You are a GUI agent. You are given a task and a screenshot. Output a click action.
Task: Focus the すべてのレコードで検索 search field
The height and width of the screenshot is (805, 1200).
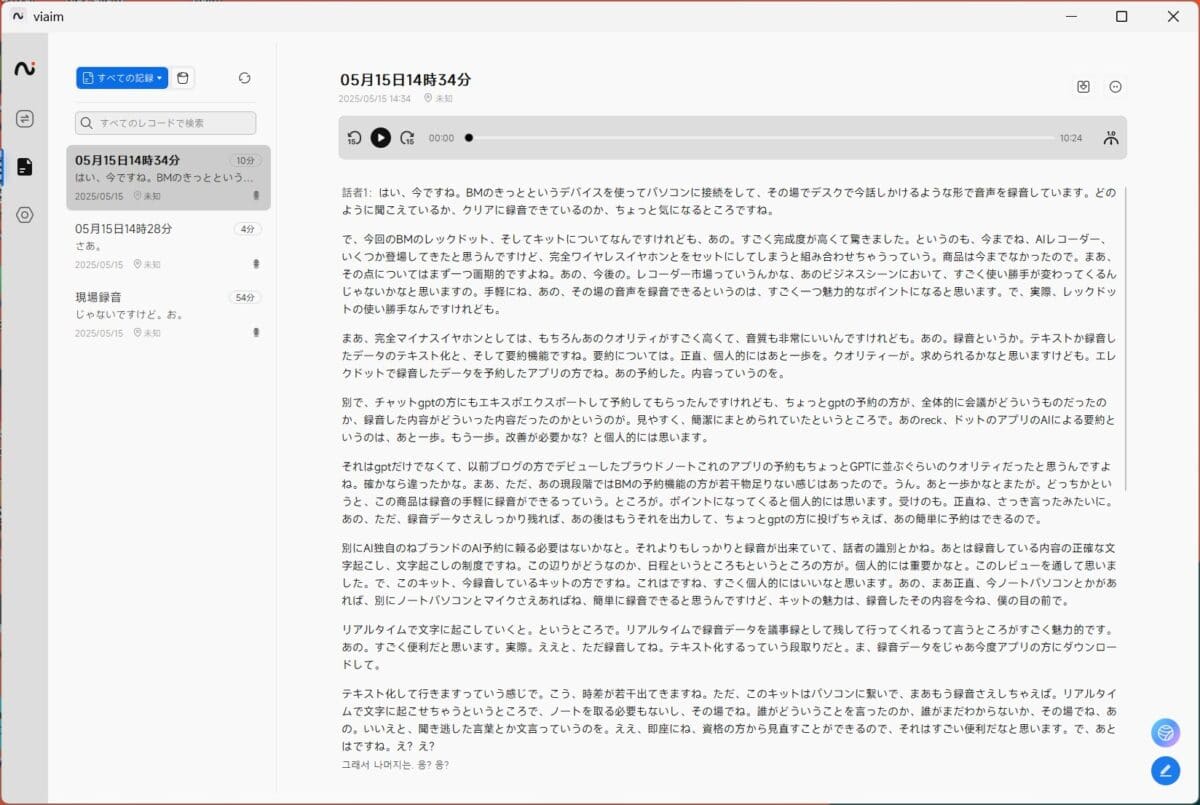tap(166, 123)
